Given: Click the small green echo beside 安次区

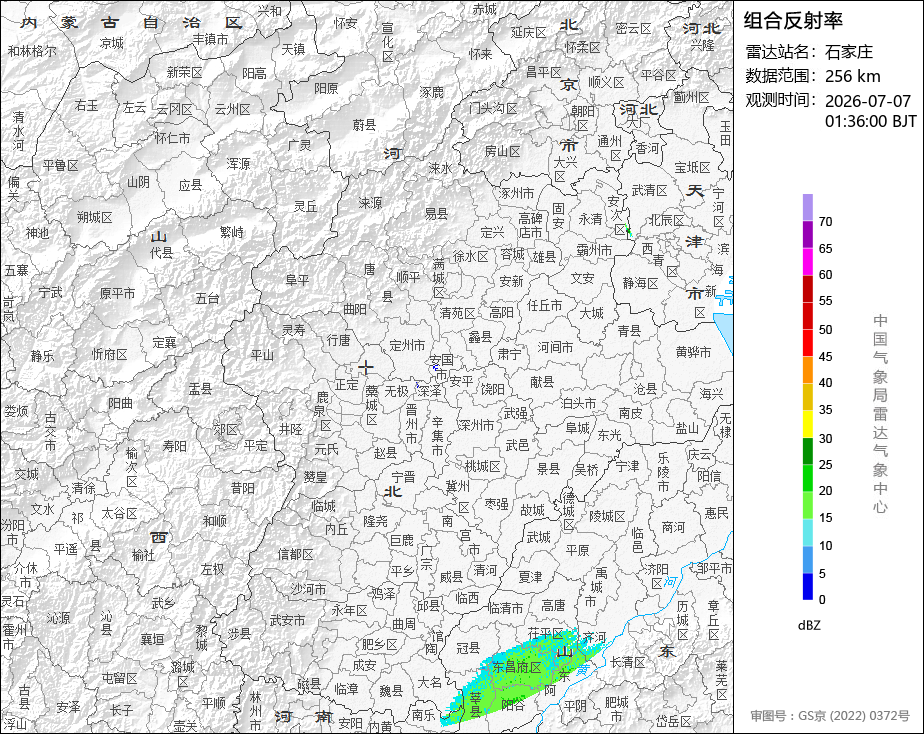Looking at the screenshot, I should pos(629,231).
